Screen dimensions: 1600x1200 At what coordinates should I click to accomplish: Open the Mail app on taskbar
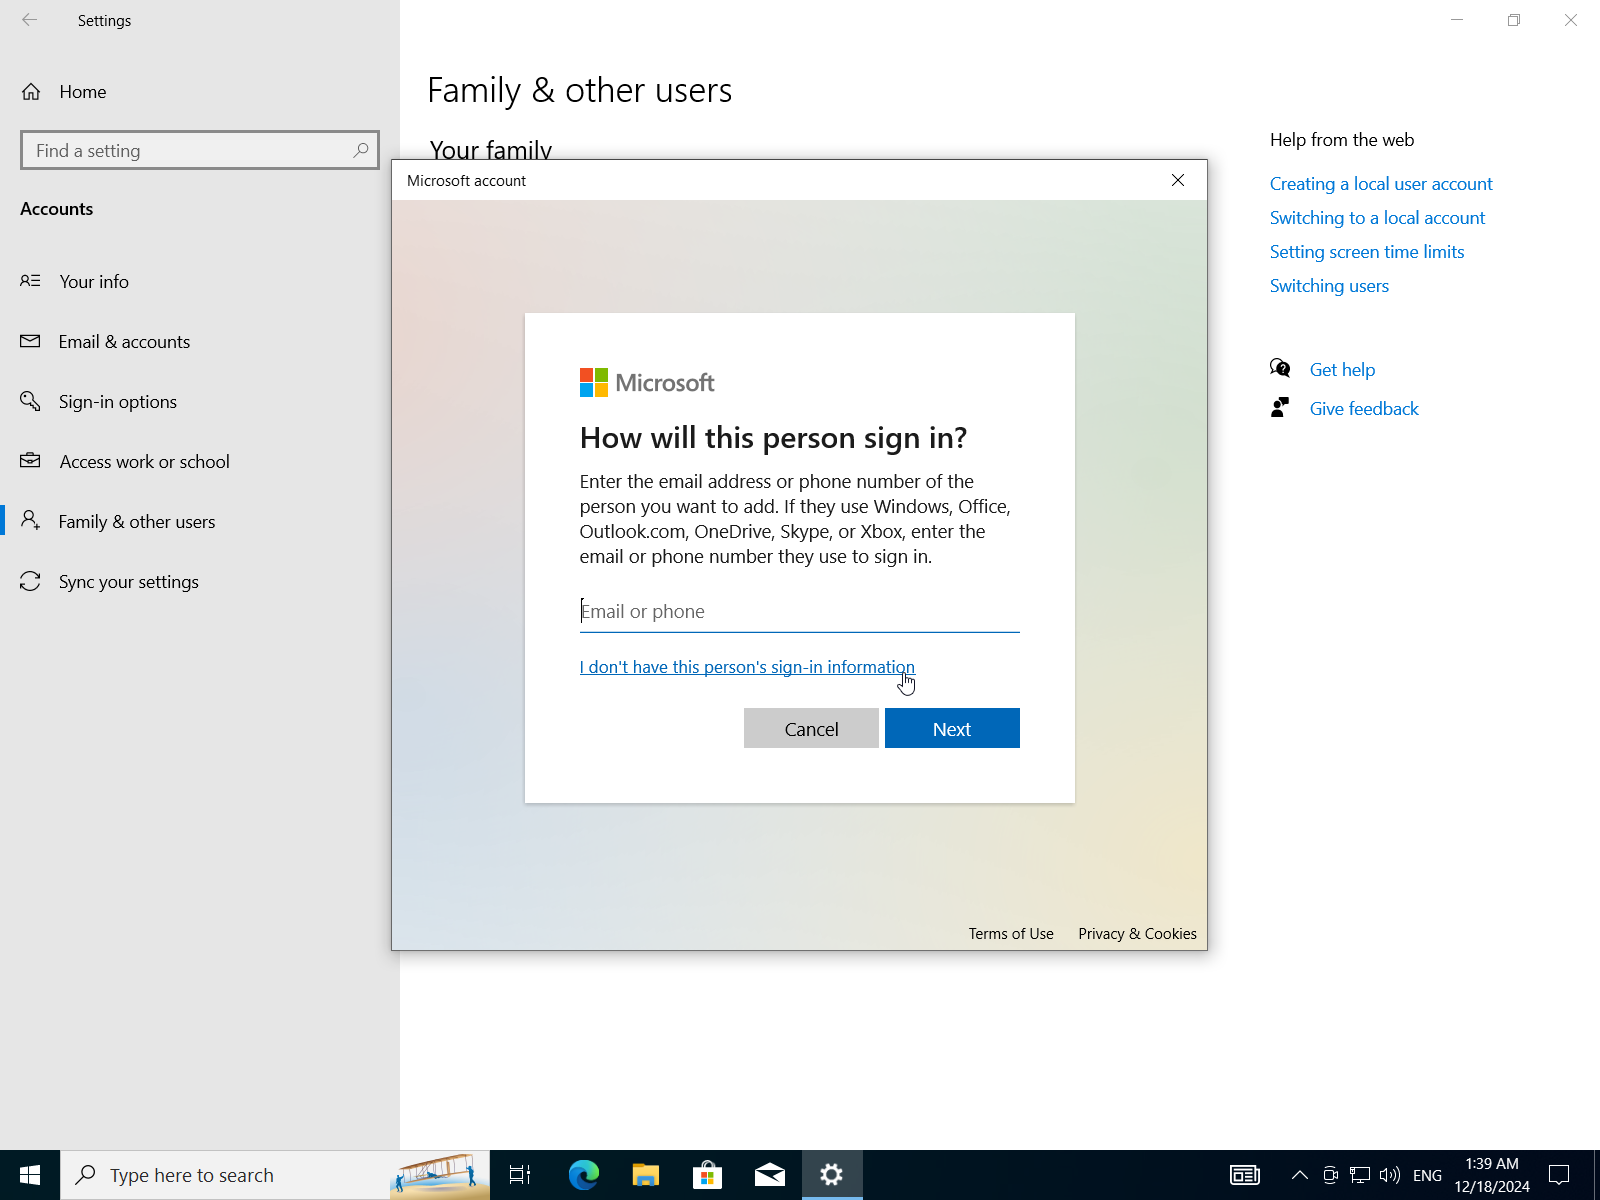point(770,1175)
